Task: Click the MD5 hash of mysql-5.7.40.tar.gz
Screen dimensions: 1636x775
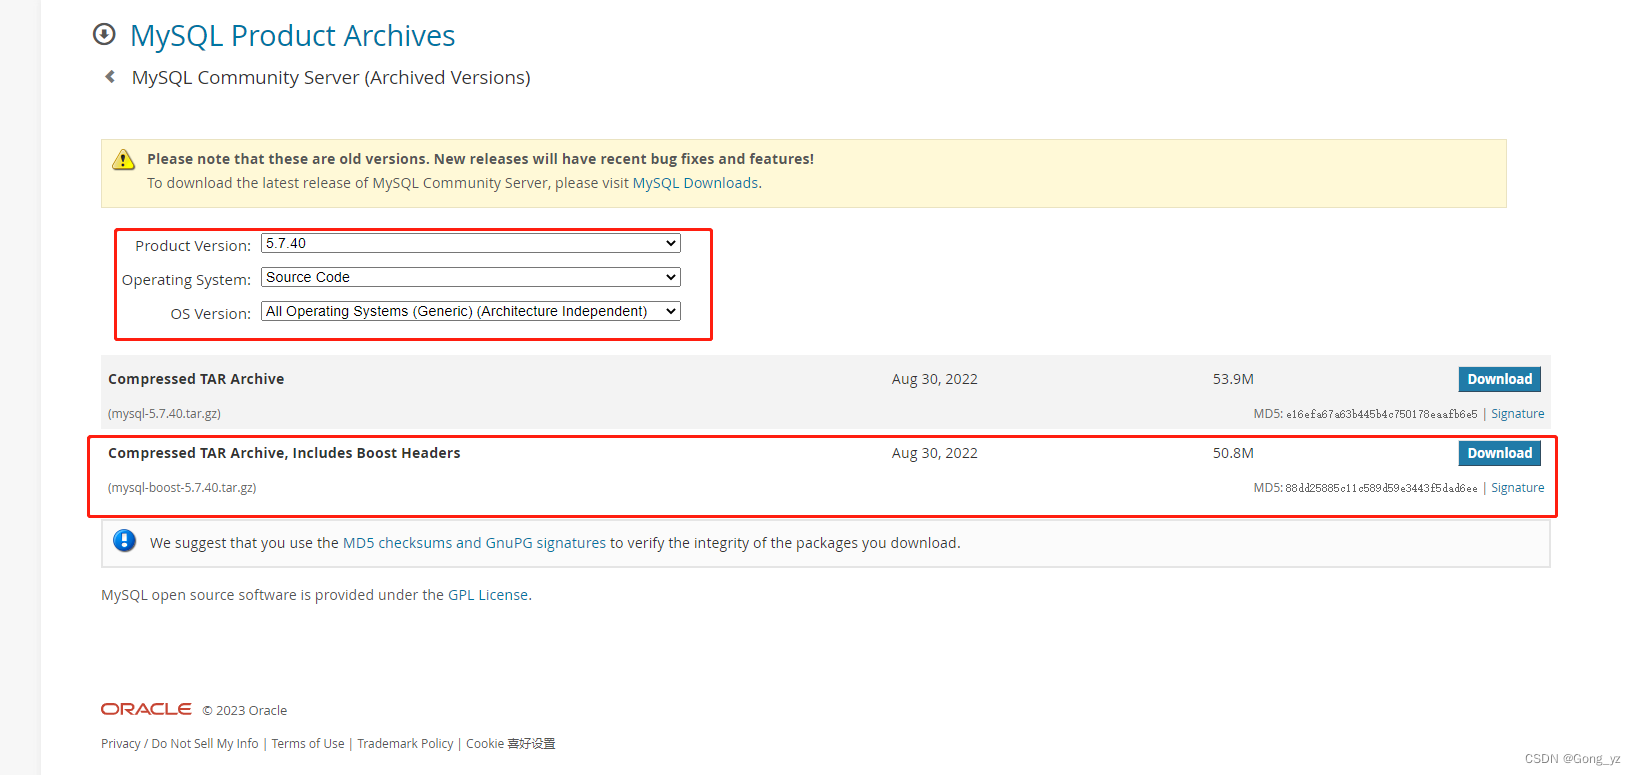Action: tap(1381, 414)
